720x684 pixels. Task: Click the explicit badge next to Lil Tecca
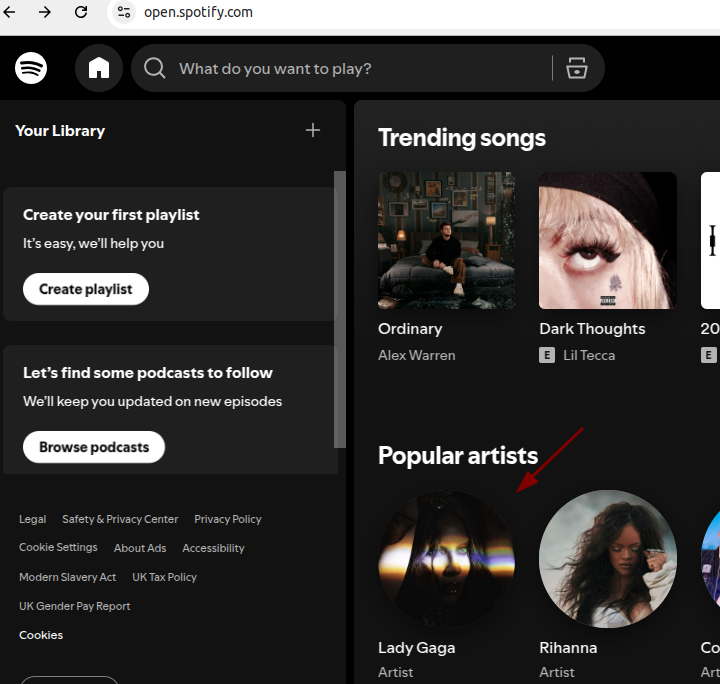[x=546, y=355]
